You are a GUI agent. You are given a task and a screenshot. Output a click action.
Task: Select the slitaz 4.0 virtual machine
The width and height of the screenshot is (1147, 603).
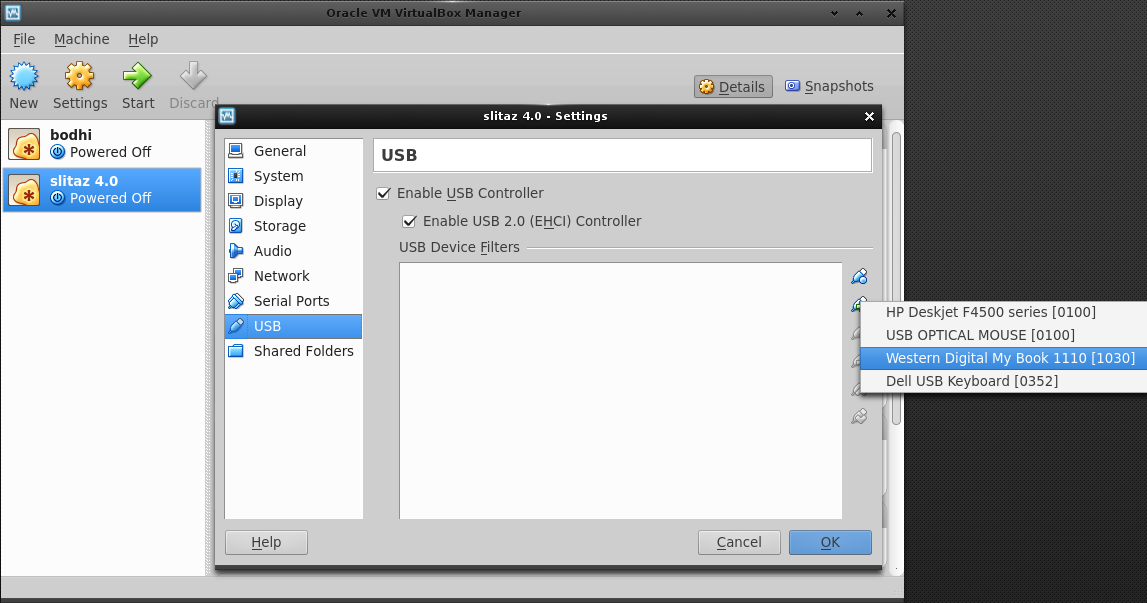pos(100,189)
